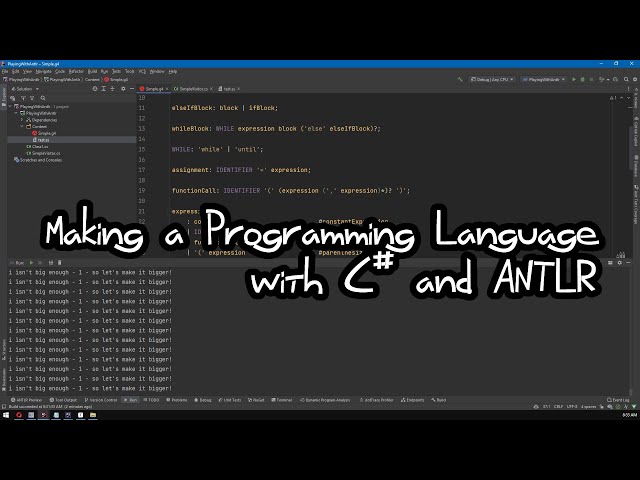Click the Simple.g4 breadcrumb in navigation bar
Screen dimensions: 640x480
(116, 79)
